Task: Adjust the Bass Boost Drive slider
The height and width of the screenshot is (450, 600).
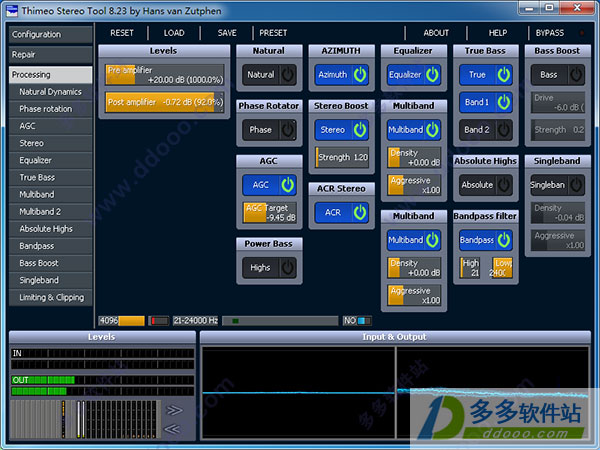Action: pos(558,102)
